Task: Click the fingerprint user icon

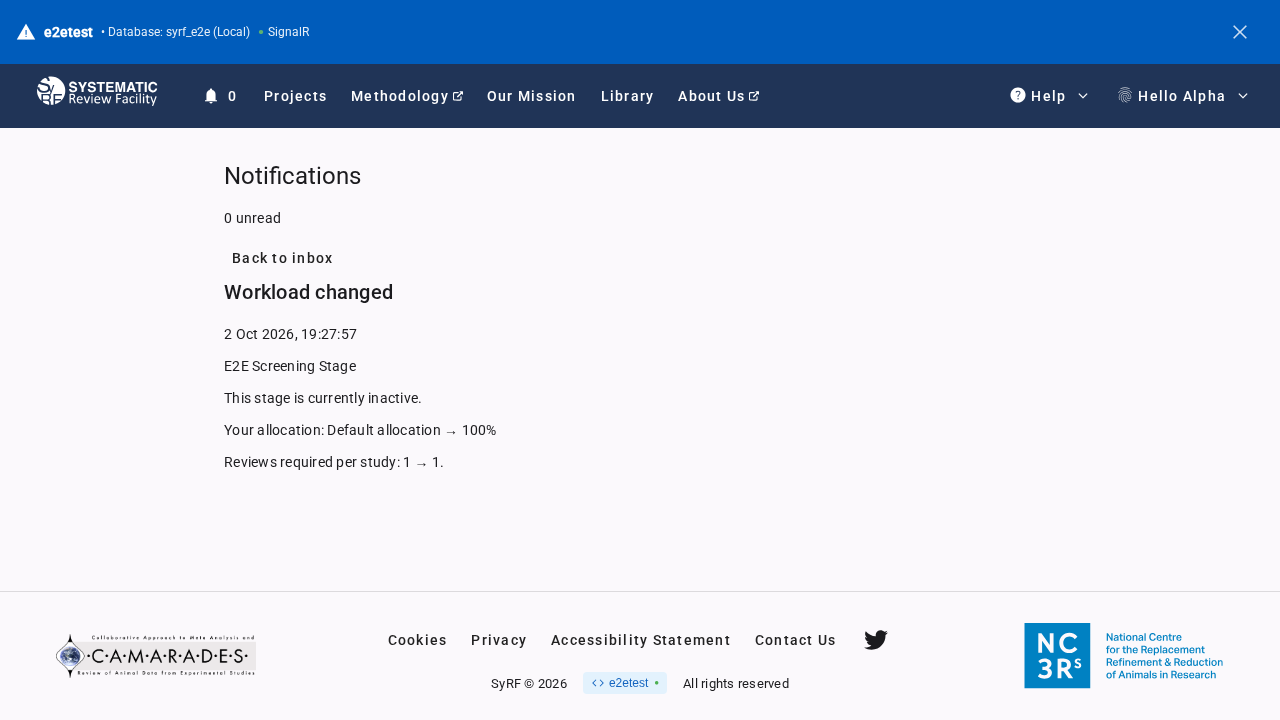Action: [x=1125, y=95]
